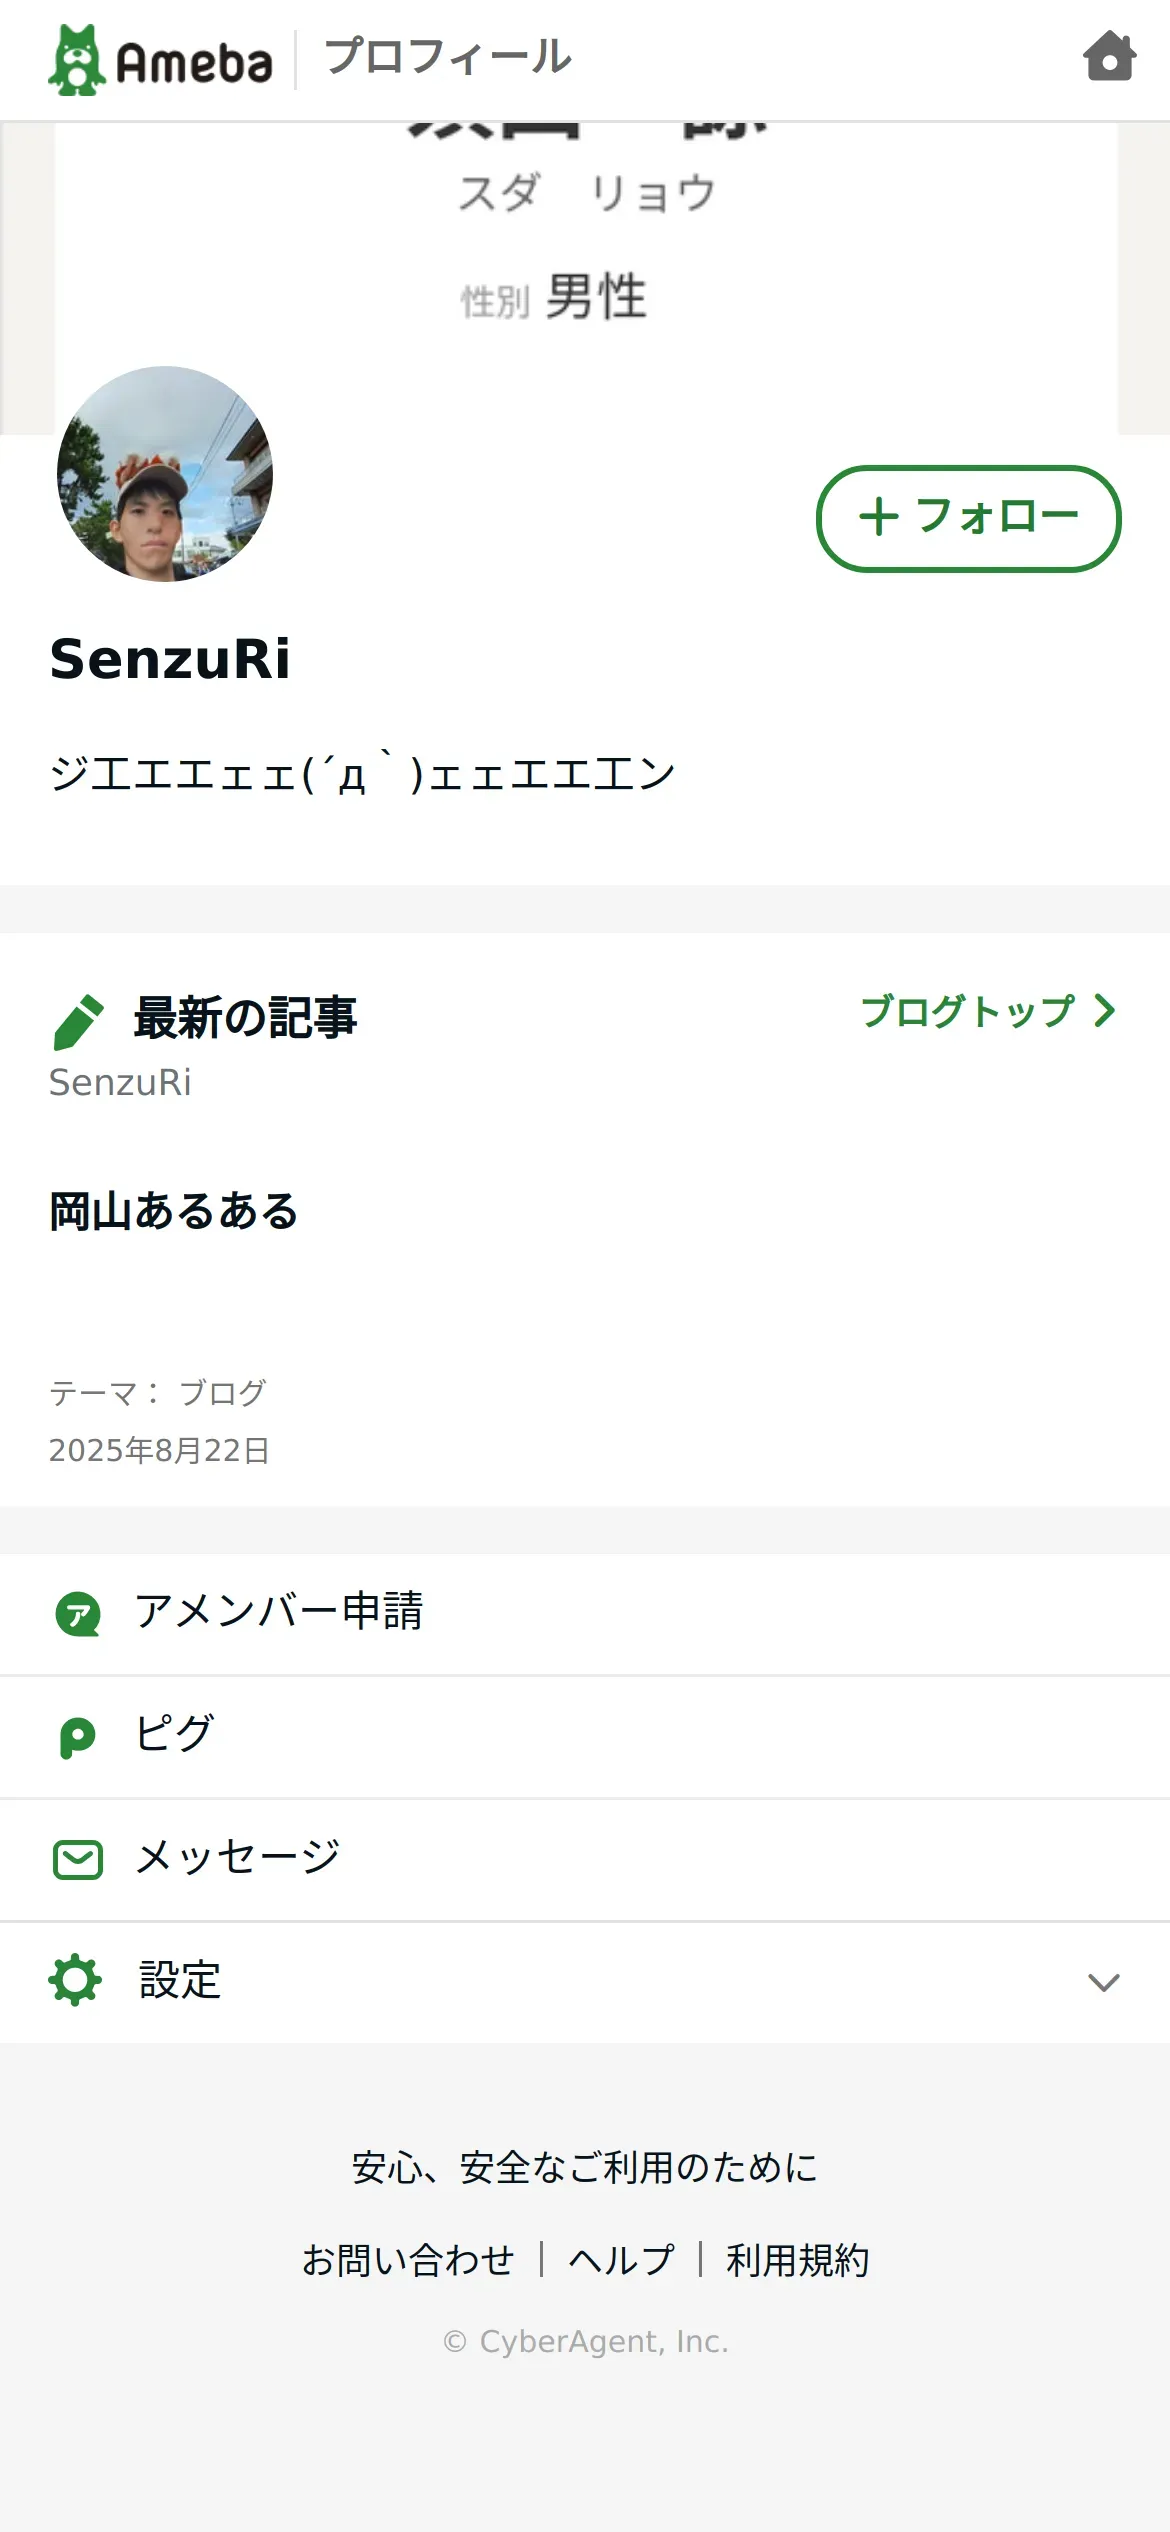Viewport: 1170px width, 2532px height.
Task: Click the Amember request speech-bubble icon
Action: click(x=78, y=1614)
